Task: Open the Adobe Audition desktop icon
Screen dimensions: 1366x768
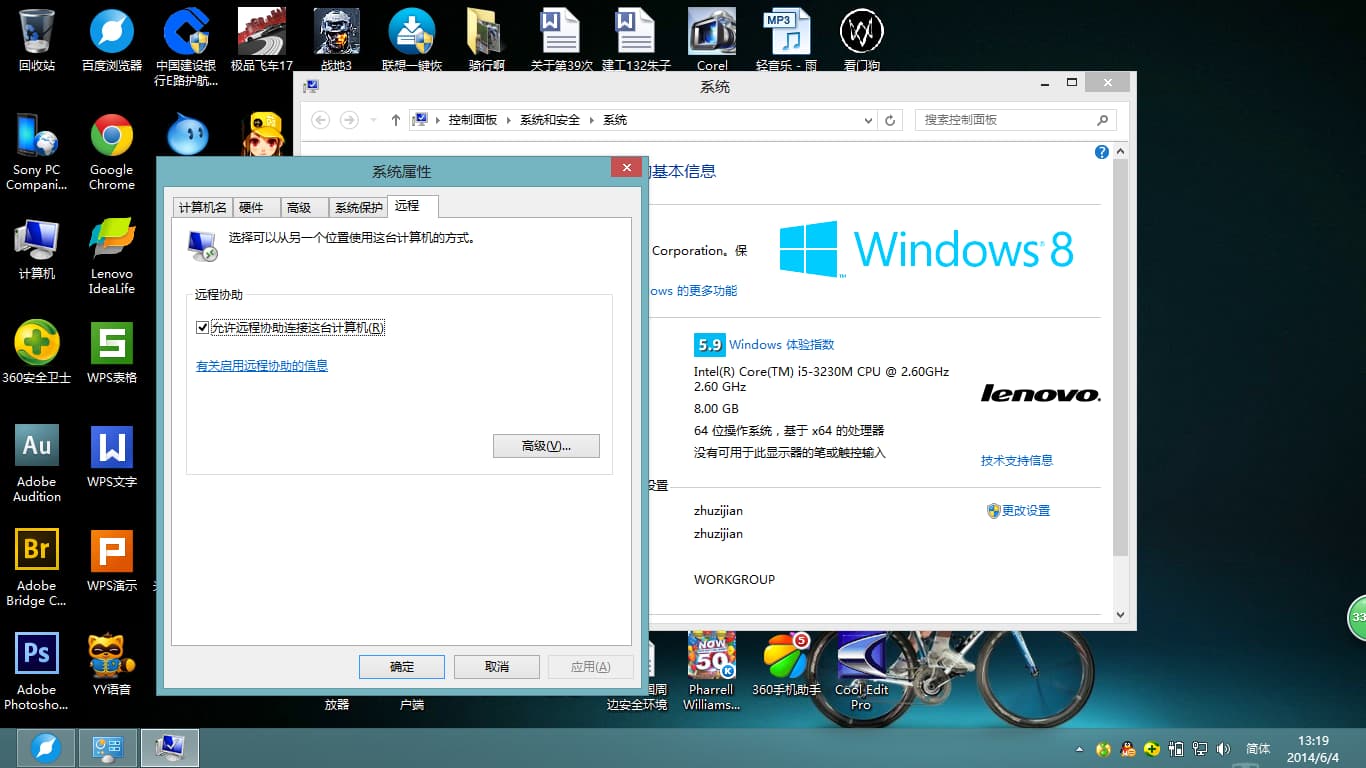Action: [x=37, y=446]
